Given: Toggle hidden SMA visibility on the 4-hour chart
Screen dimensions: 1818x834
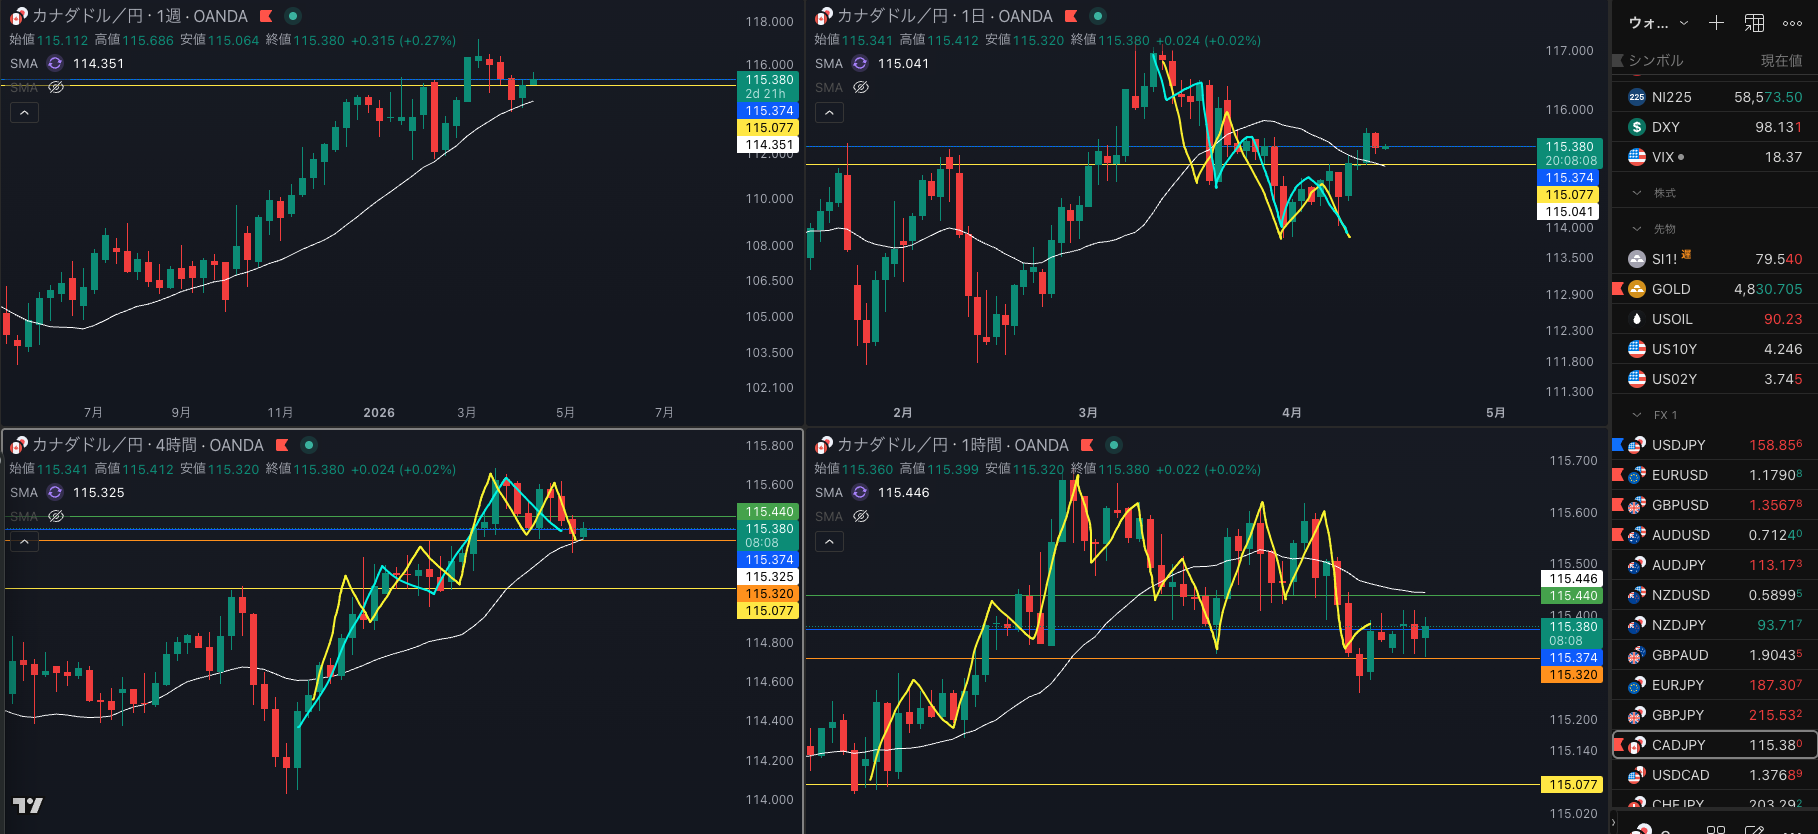Looking at the screenshot, I should (x=56, y=516).
